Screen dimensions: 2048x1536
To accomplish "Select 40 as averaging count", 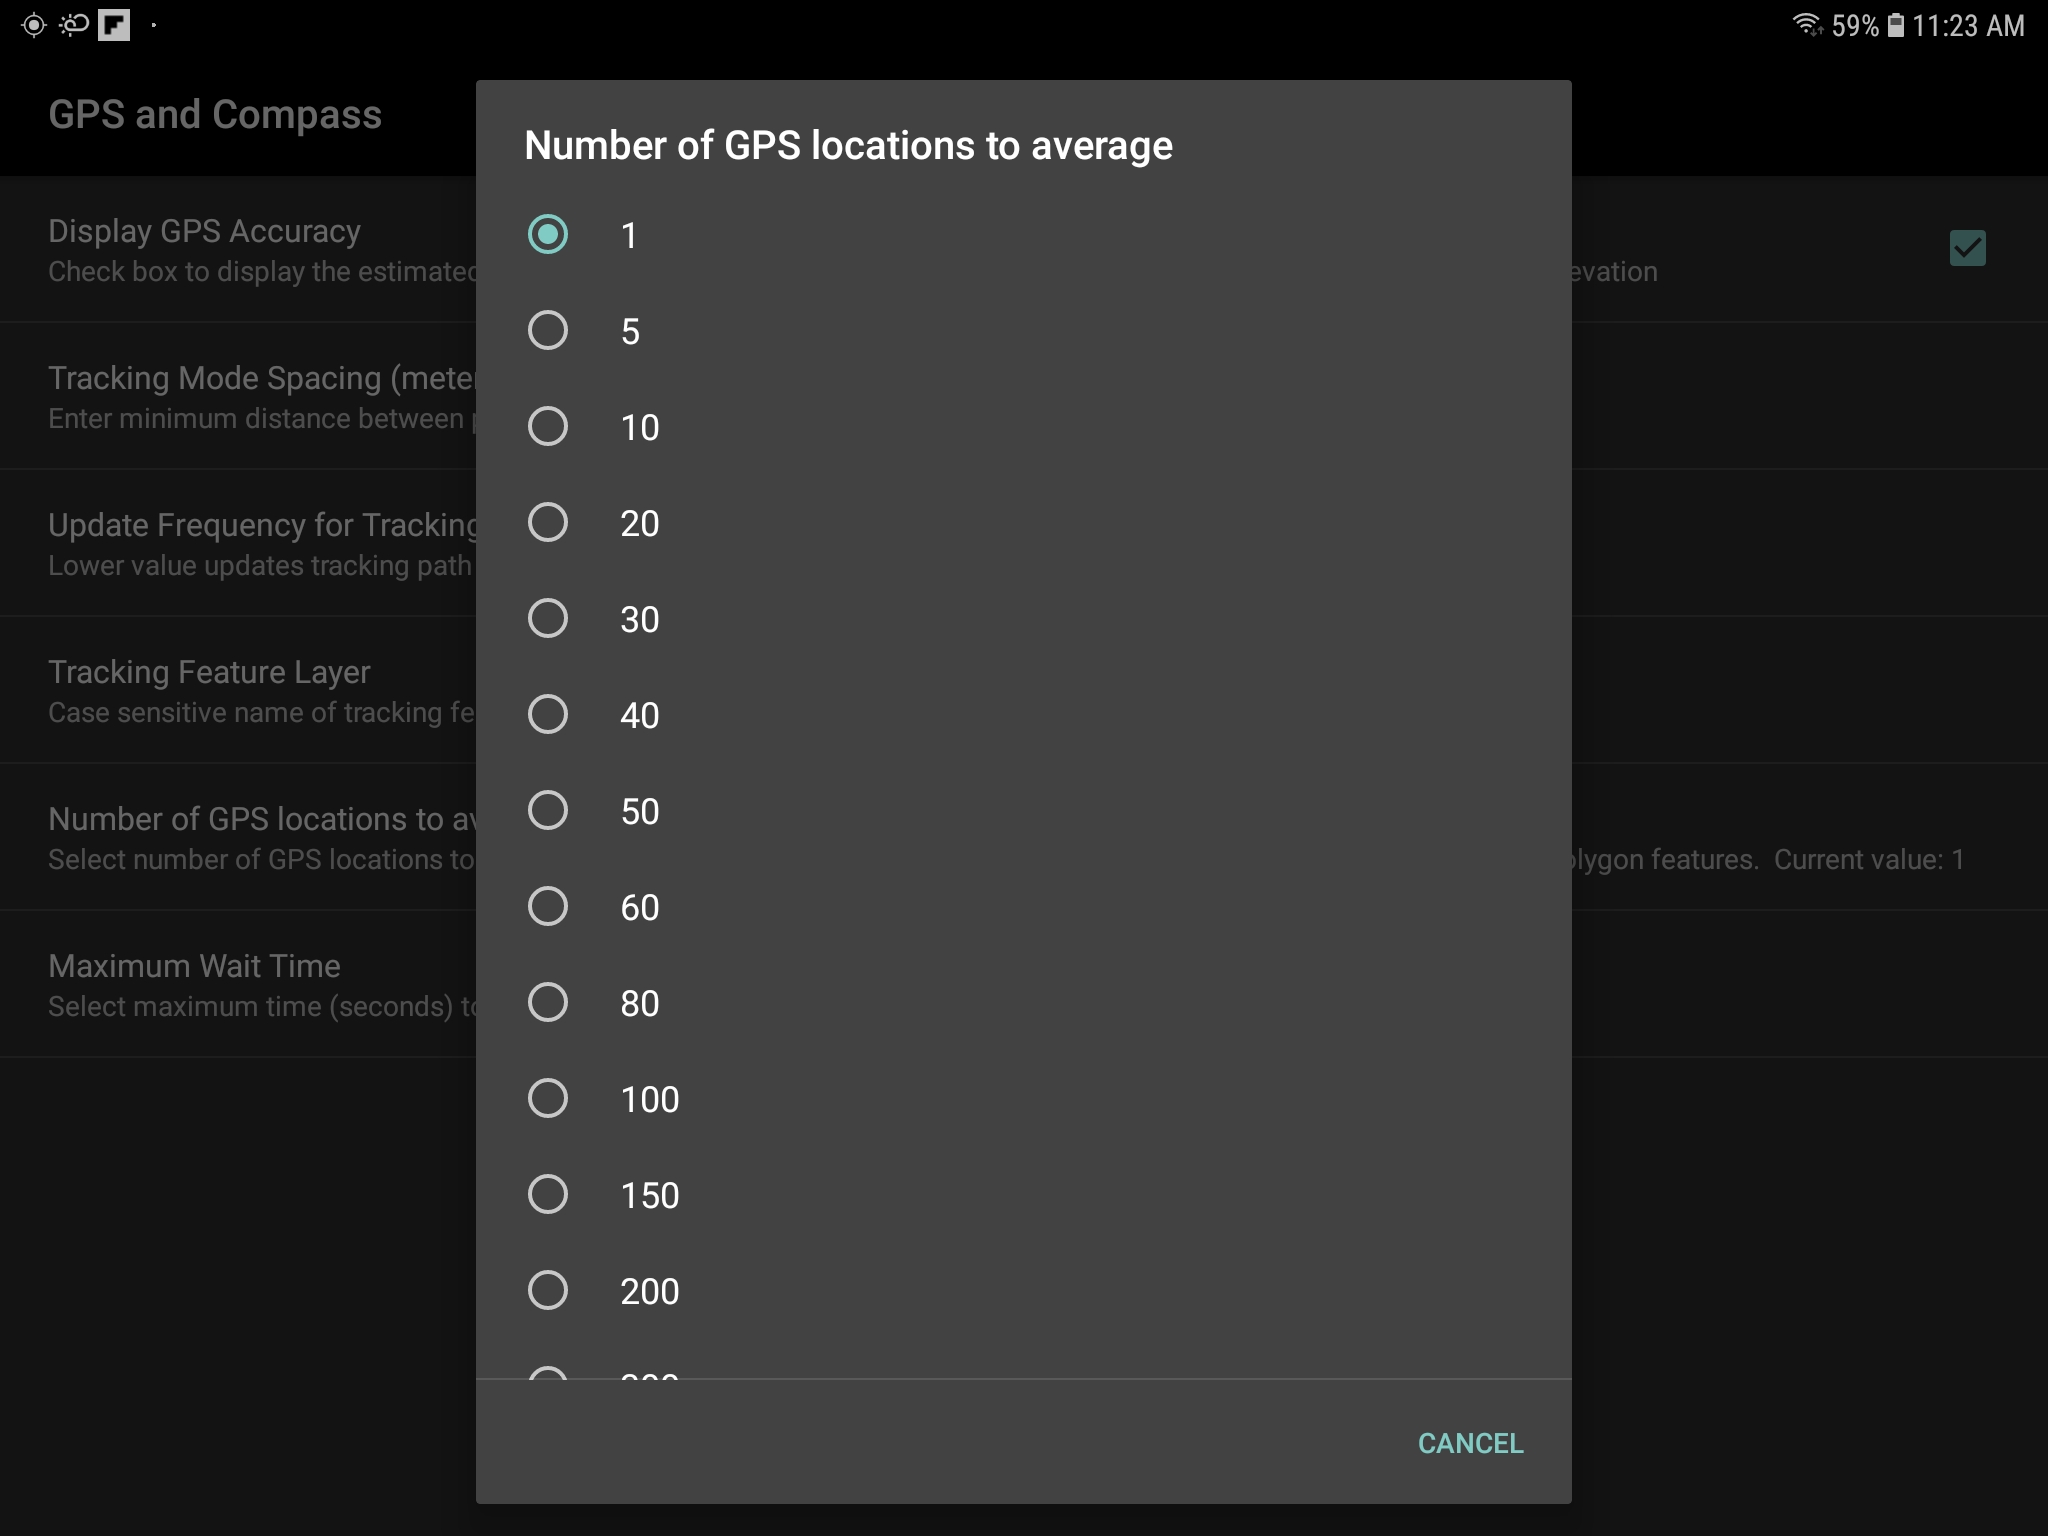I will [548, 715].
